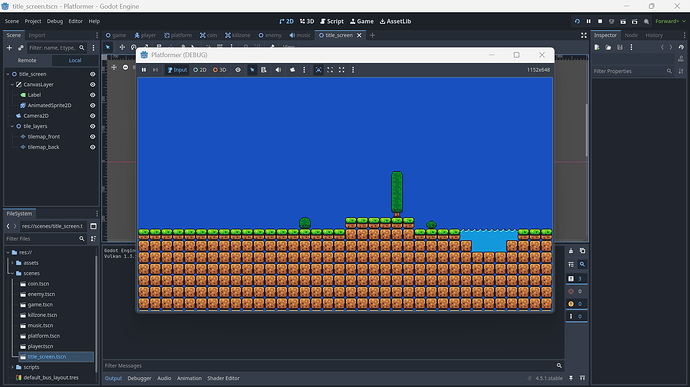Hide the CanvasLayer node

pos(92,85)
